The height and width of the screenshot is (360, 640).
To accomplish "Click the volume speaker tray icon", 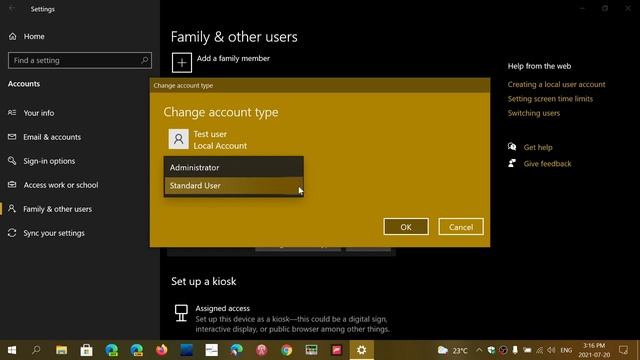I will [x=551, y=350].
